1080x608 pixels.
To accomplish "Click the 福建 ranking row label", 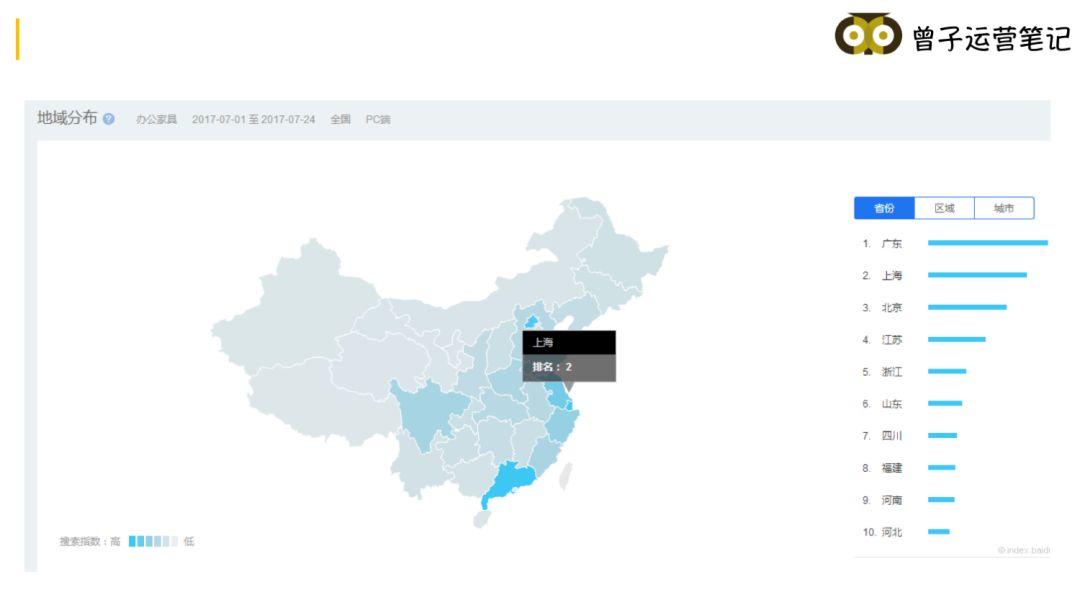I will (891, 468).
